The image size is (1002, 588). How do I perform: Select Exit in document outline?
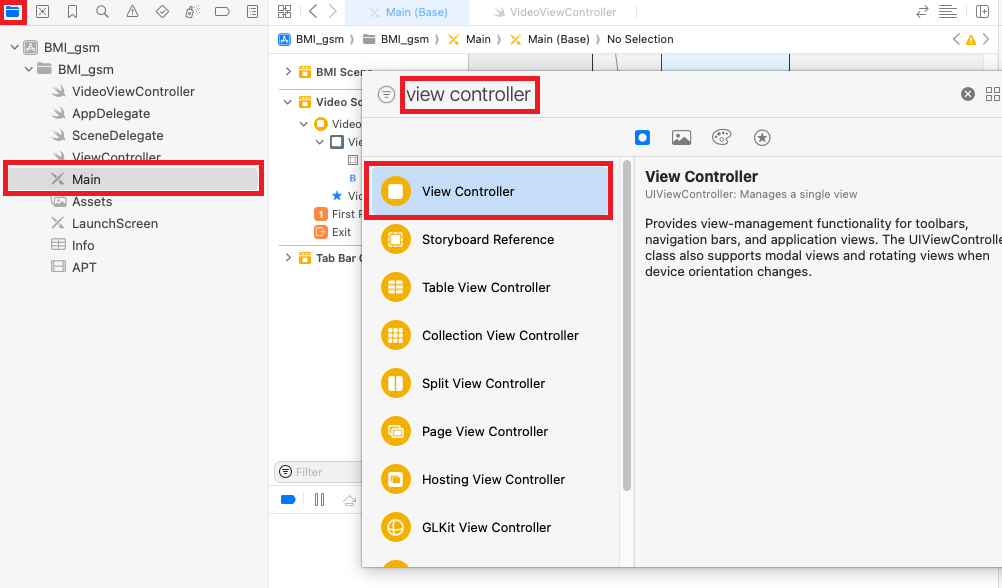[x=333, y=232]
